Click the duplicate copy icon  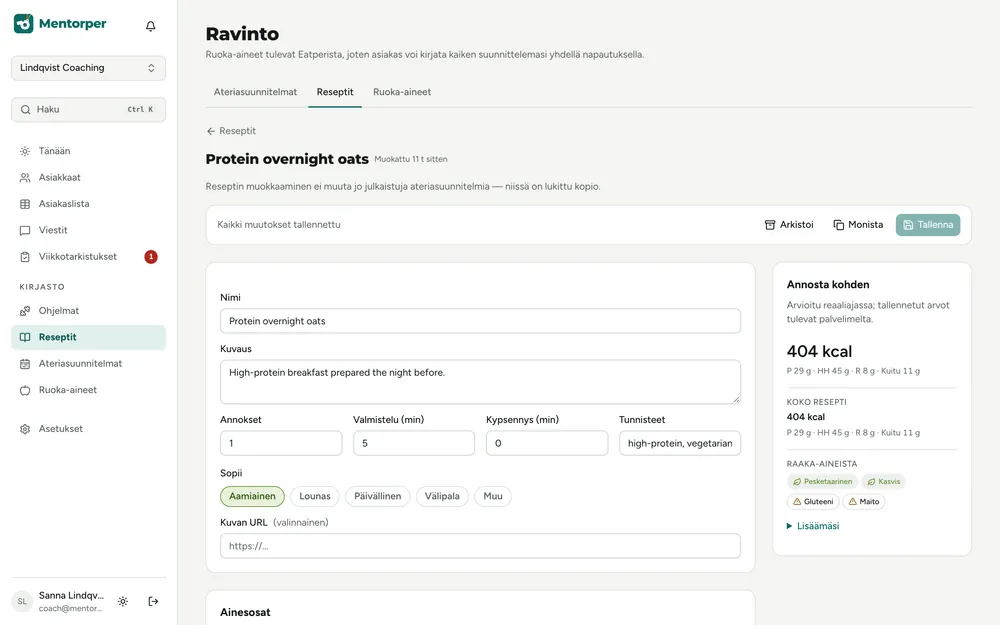839,225
